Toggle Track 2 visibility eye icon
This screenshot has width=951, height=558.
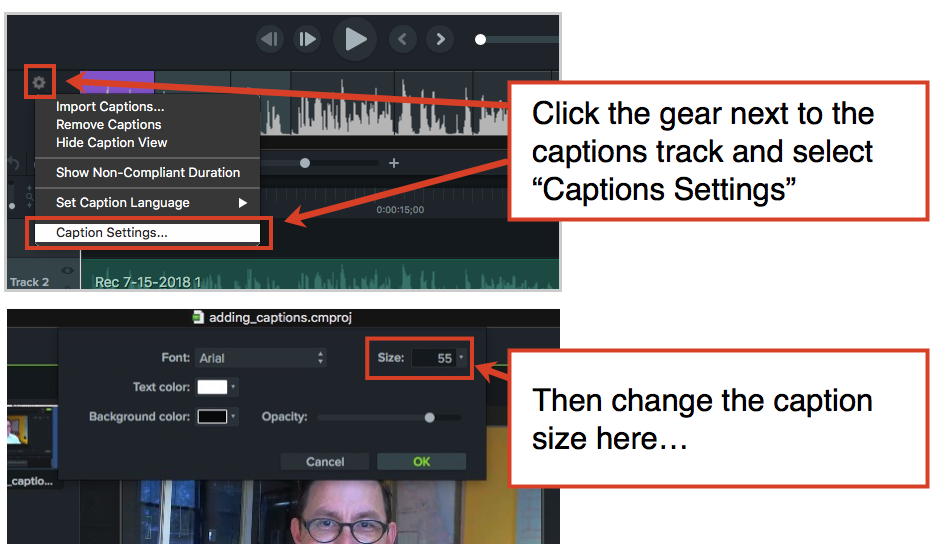coord(67,270)
